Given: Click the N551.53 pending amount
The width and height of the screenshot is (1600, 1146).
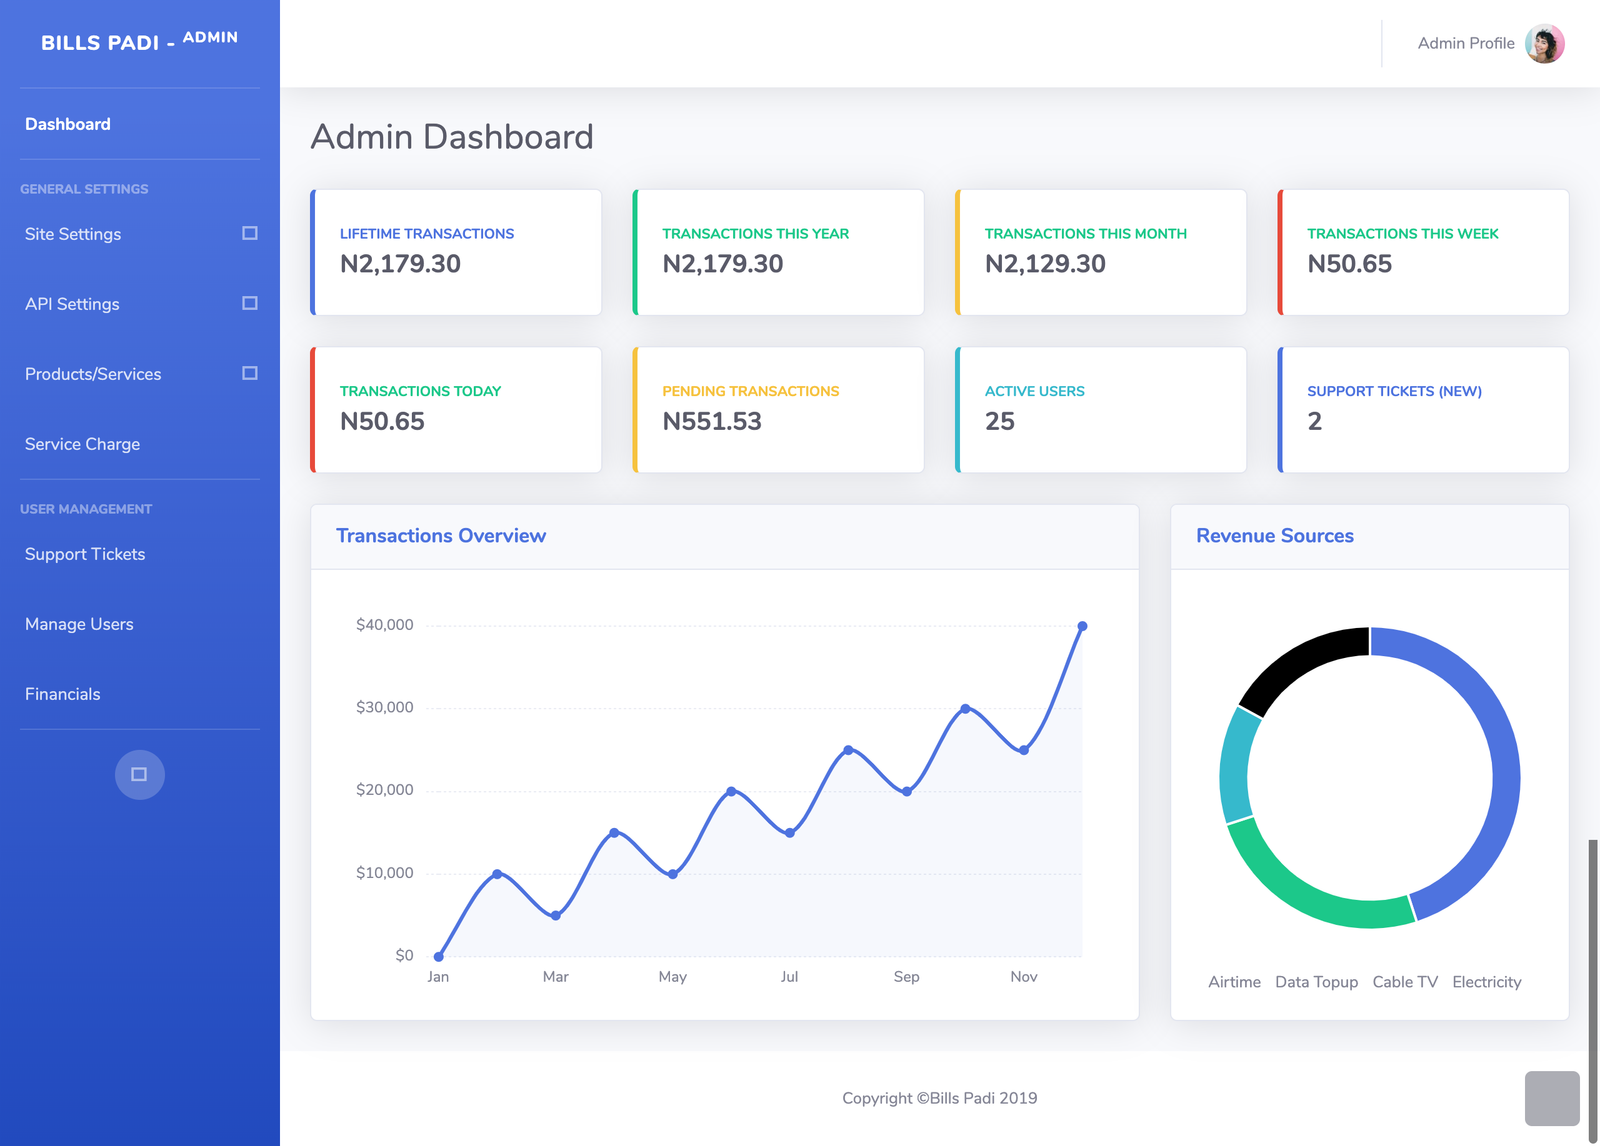Looking at the screenshot, I should pos(712,421).
